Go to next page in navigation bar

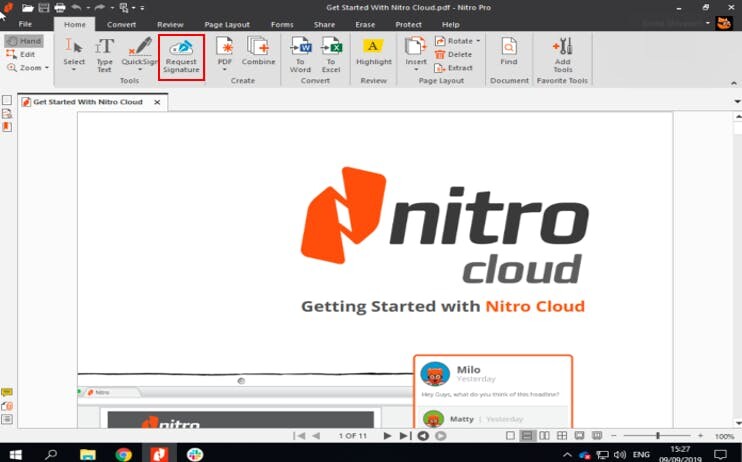387,436
